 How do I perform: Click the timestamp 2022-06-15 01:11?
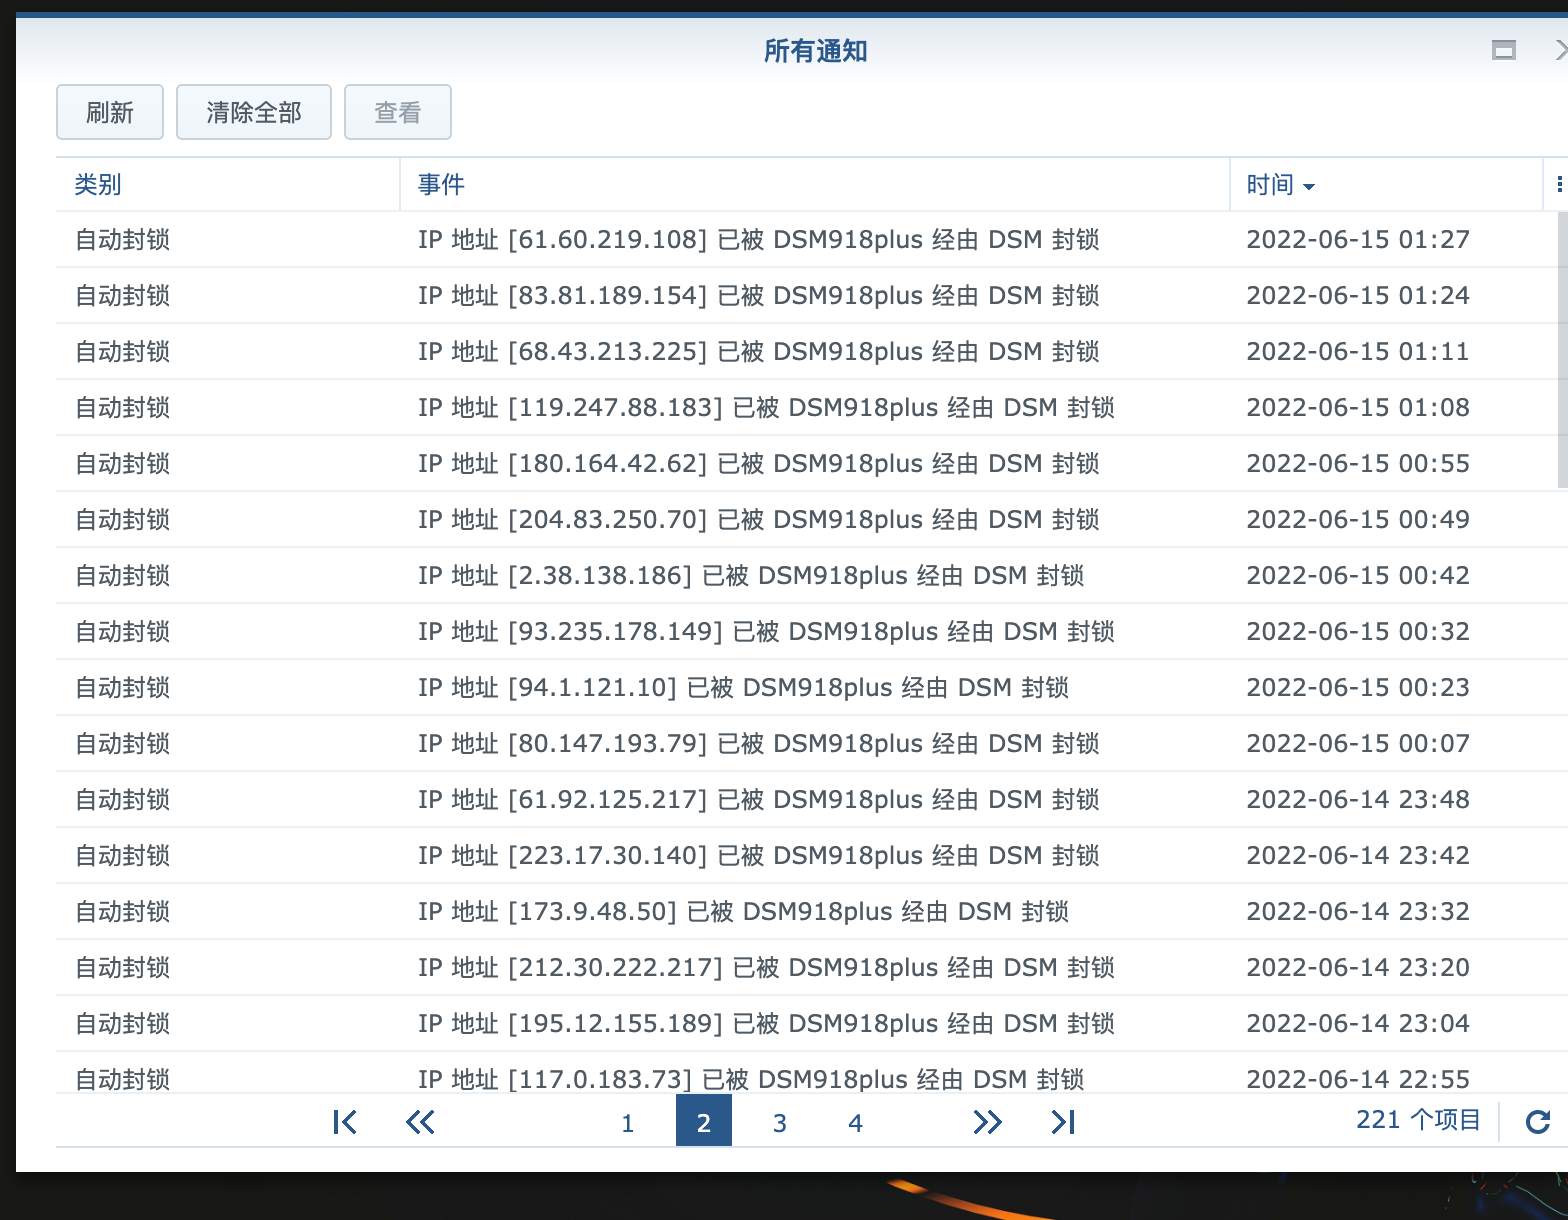pyautogui.click(x=1358, y=351)
